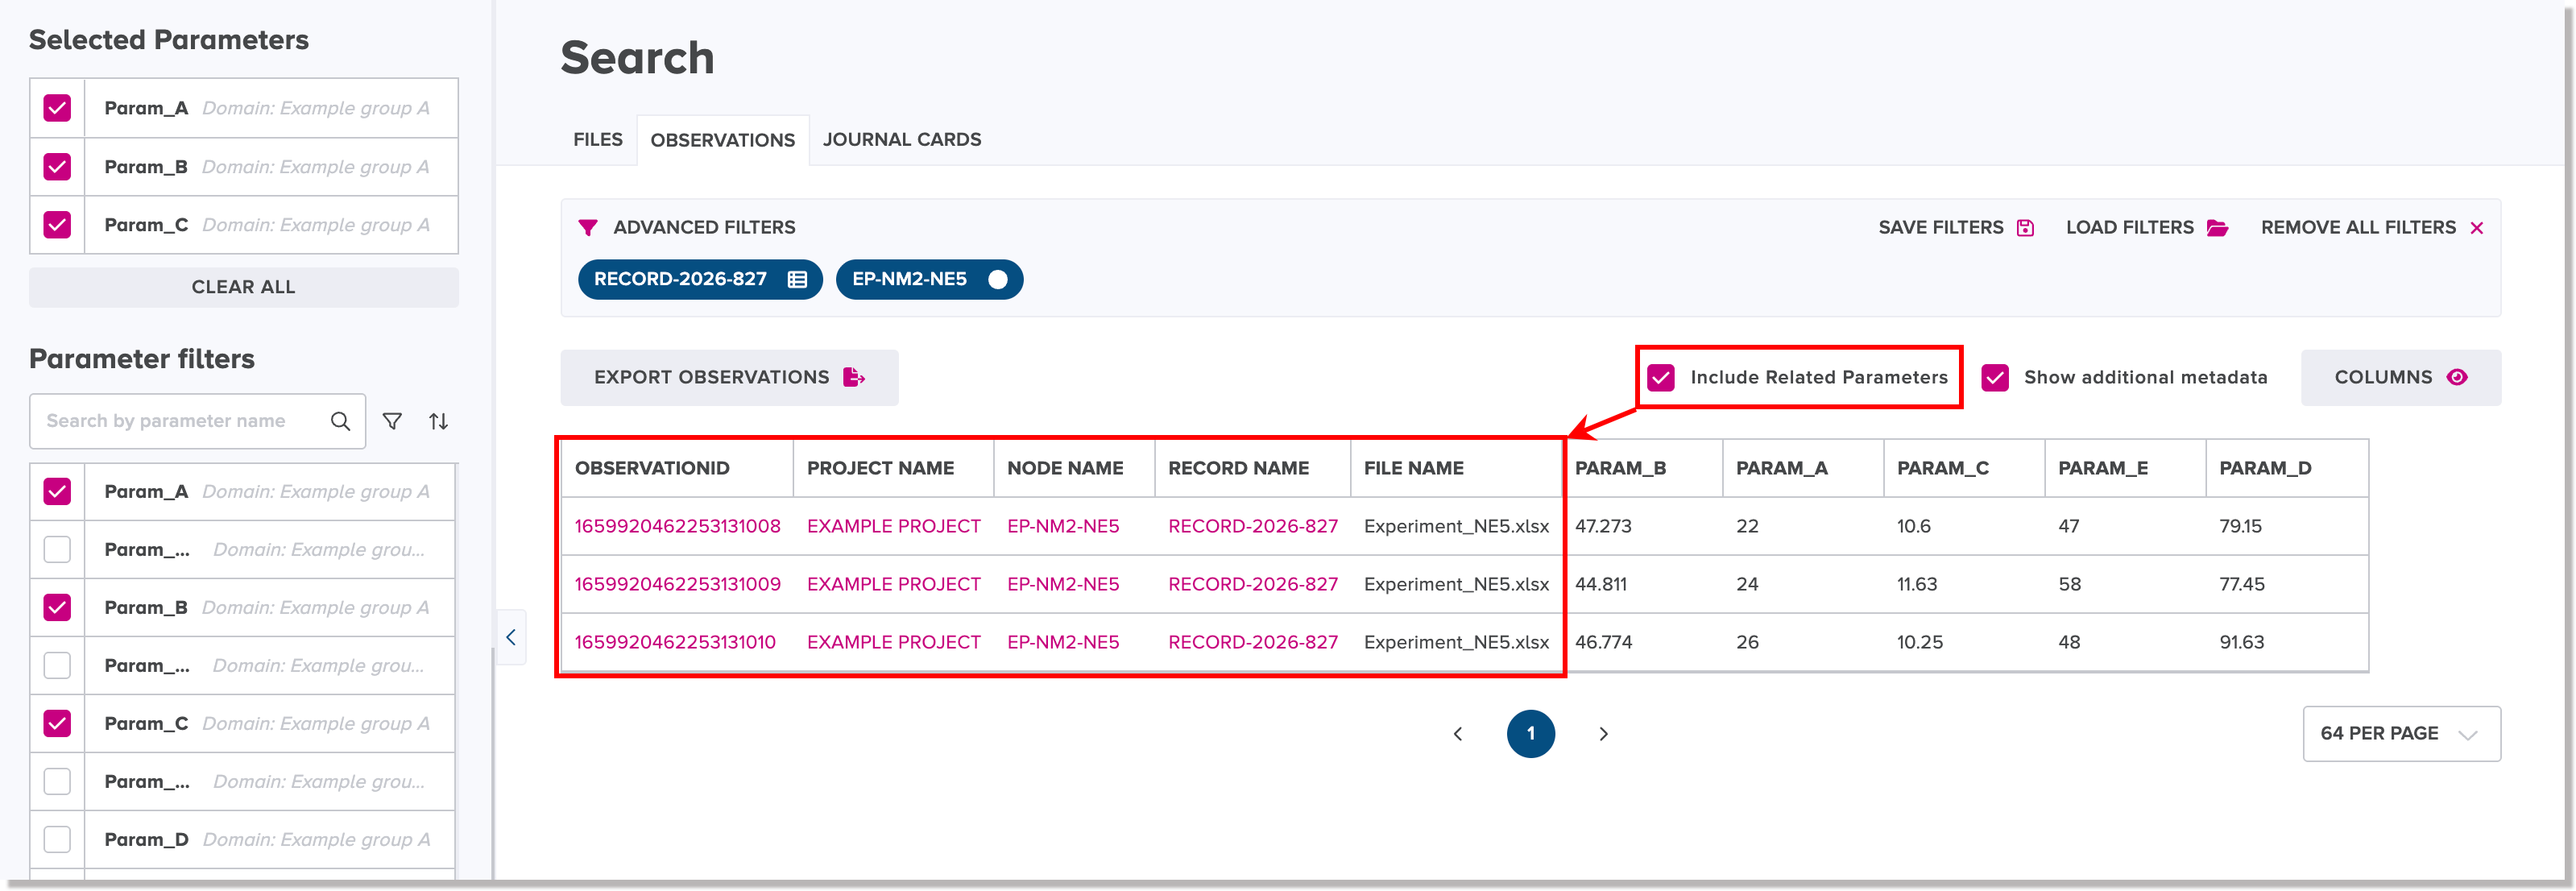Toggle Show additional metadata checkbox
The width and height of the screenshot is (2576, 891).
(x=1995, y=377)
